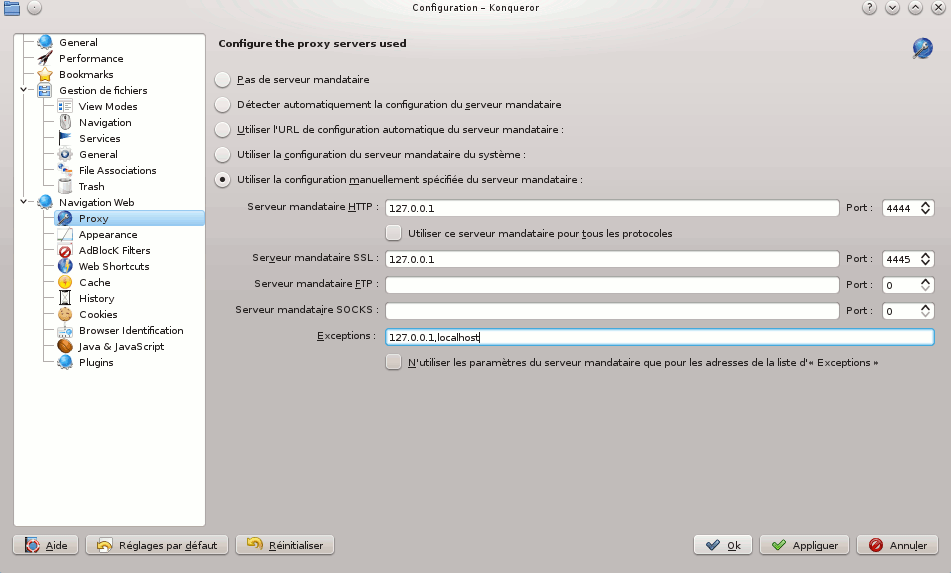Click the Appliquer button

pos(804,545)
